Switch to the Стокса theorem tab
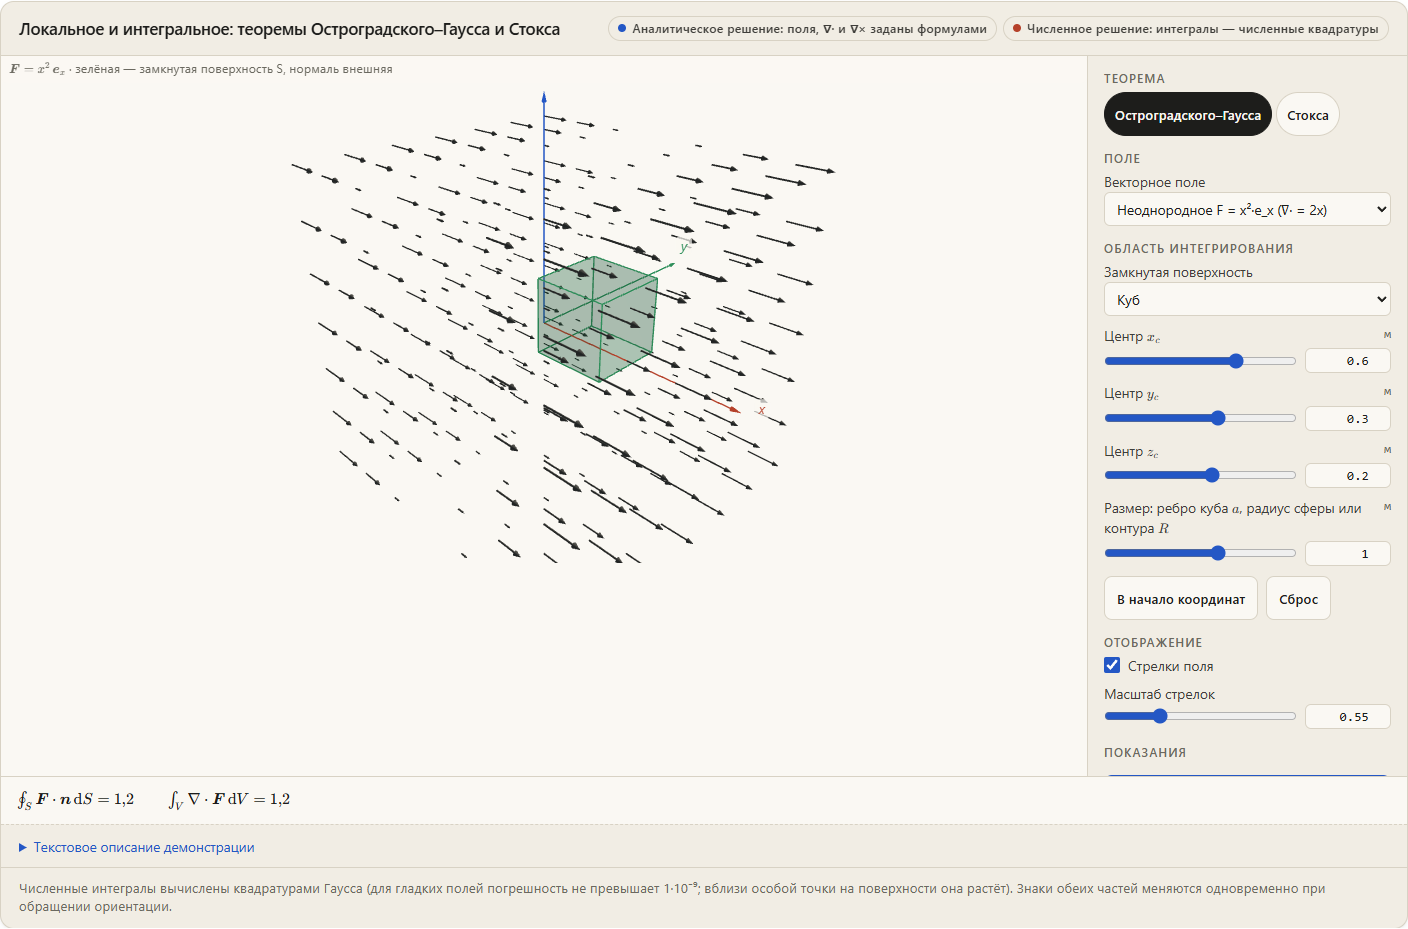Viewport: 1408px width, 929px height. 1307,115
